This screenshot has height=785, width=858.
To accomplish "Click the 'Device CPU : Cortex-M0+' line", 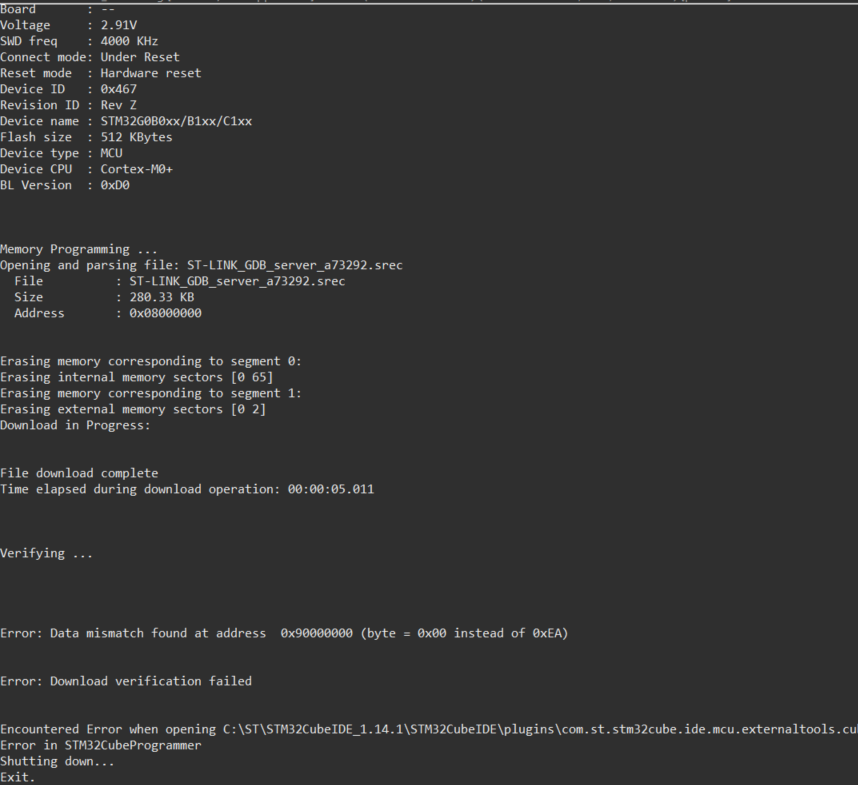I will tap(86, 169).
